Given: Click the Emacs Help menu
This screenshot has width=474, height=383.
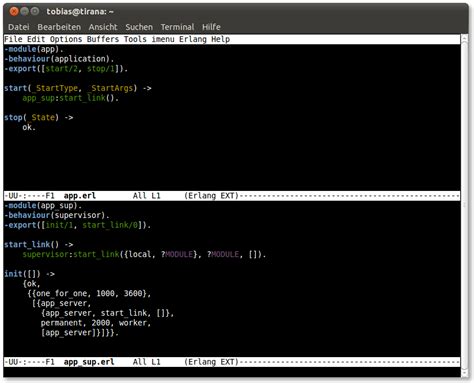Looking at the screenshot, I should pos(221,39).
